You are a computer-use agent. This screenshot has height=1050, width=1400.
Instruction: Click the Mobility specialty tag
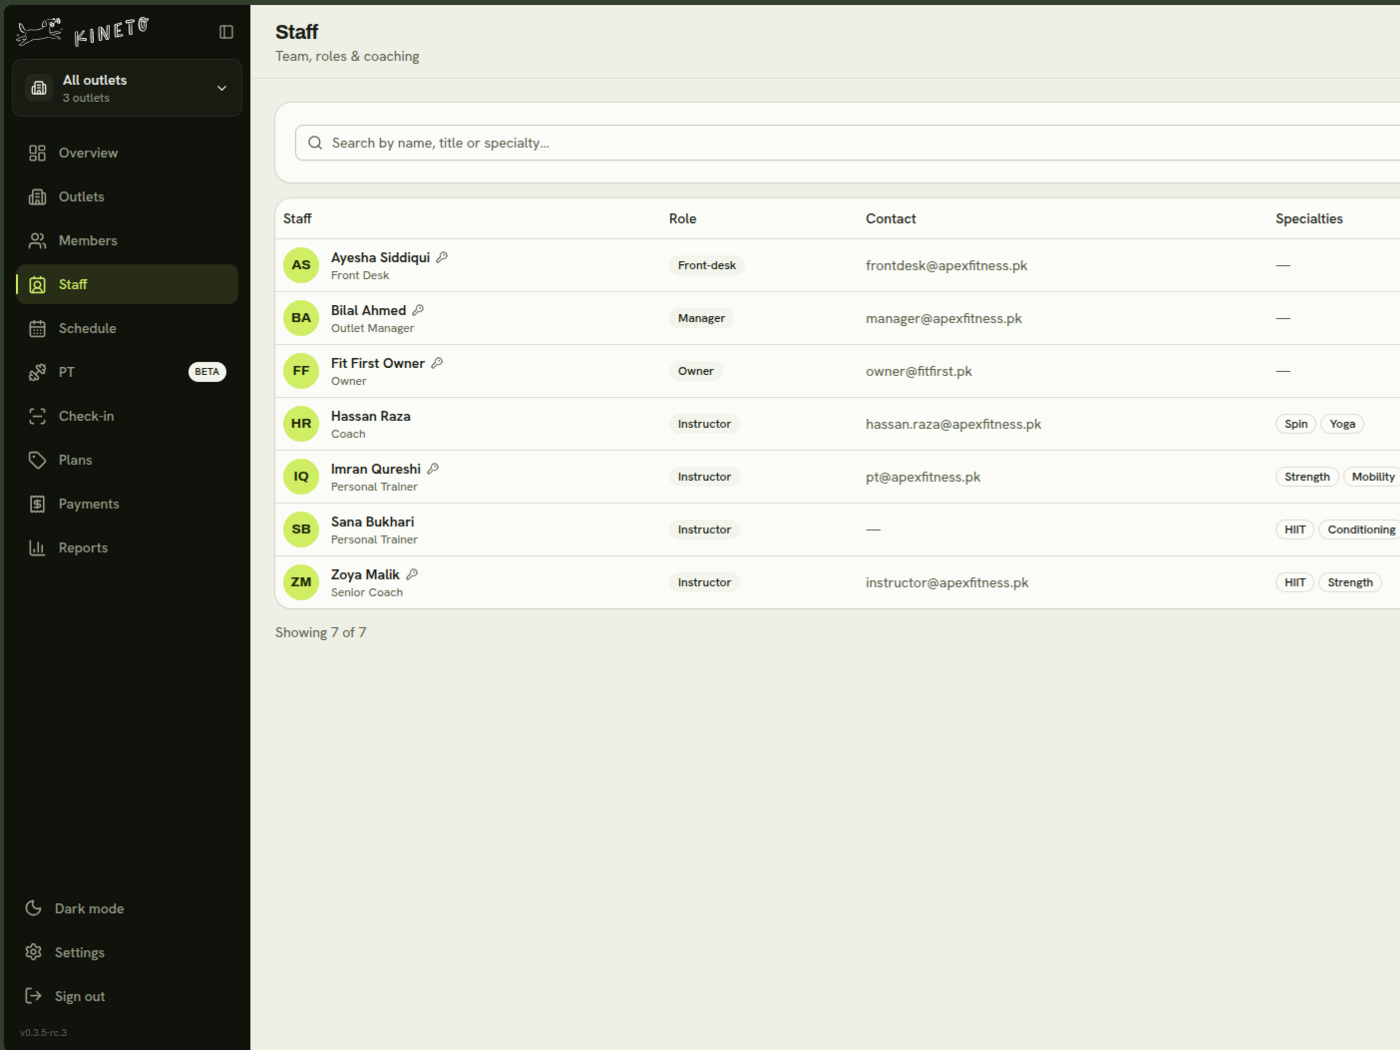(x=1372, y=477)
